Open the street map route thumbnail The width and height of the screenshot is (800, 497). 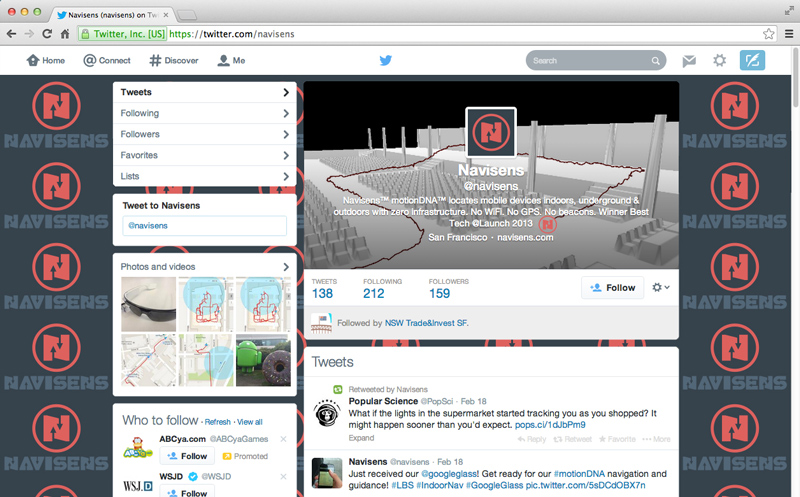pos(148,360)
